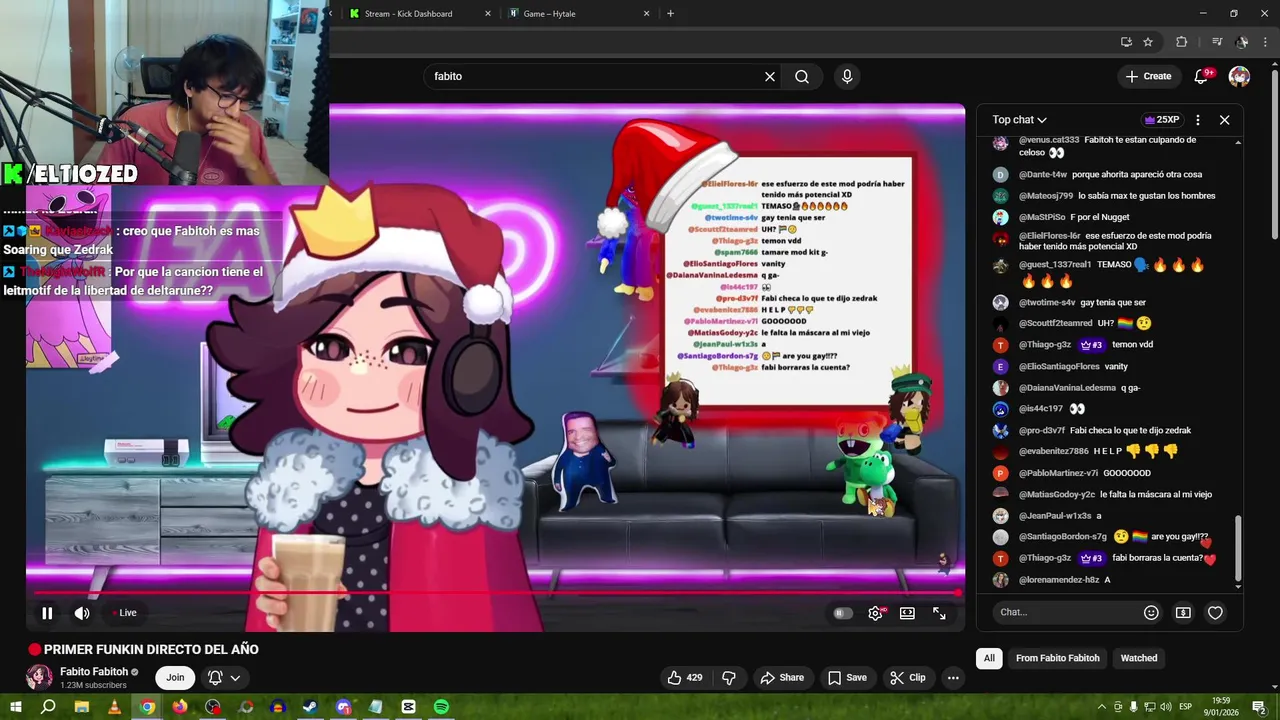Open the Fabito Fabitoh channel avatar

point(39,678)
